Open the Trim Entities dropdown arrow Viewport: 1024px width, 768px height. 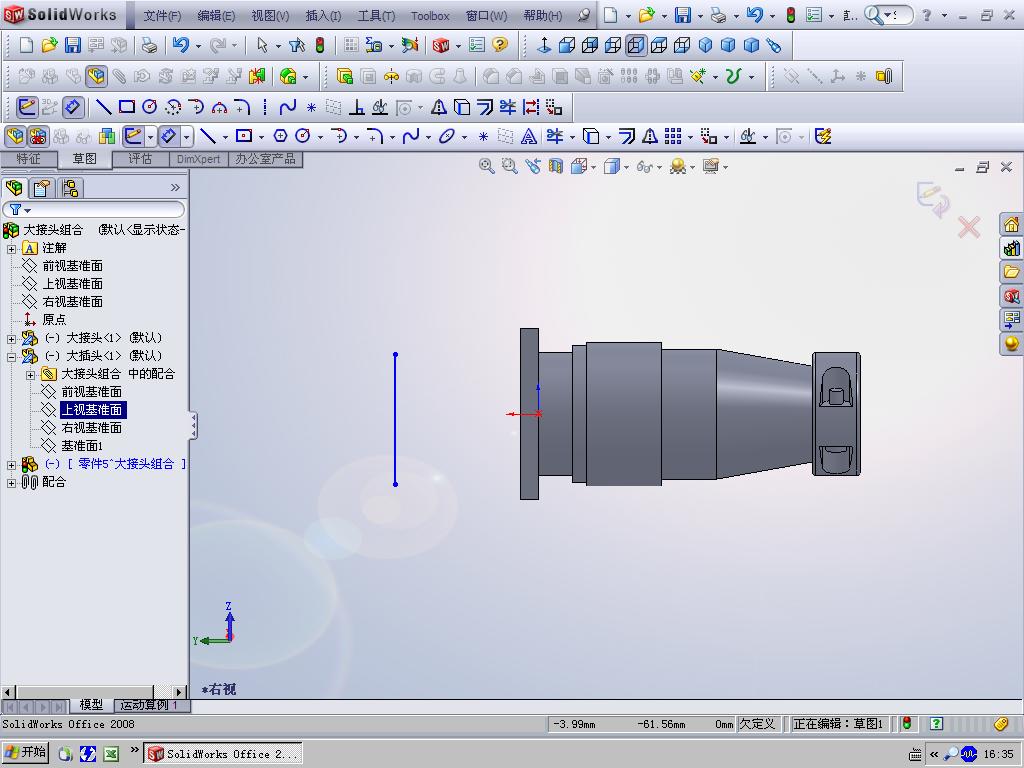click(572, 136)
